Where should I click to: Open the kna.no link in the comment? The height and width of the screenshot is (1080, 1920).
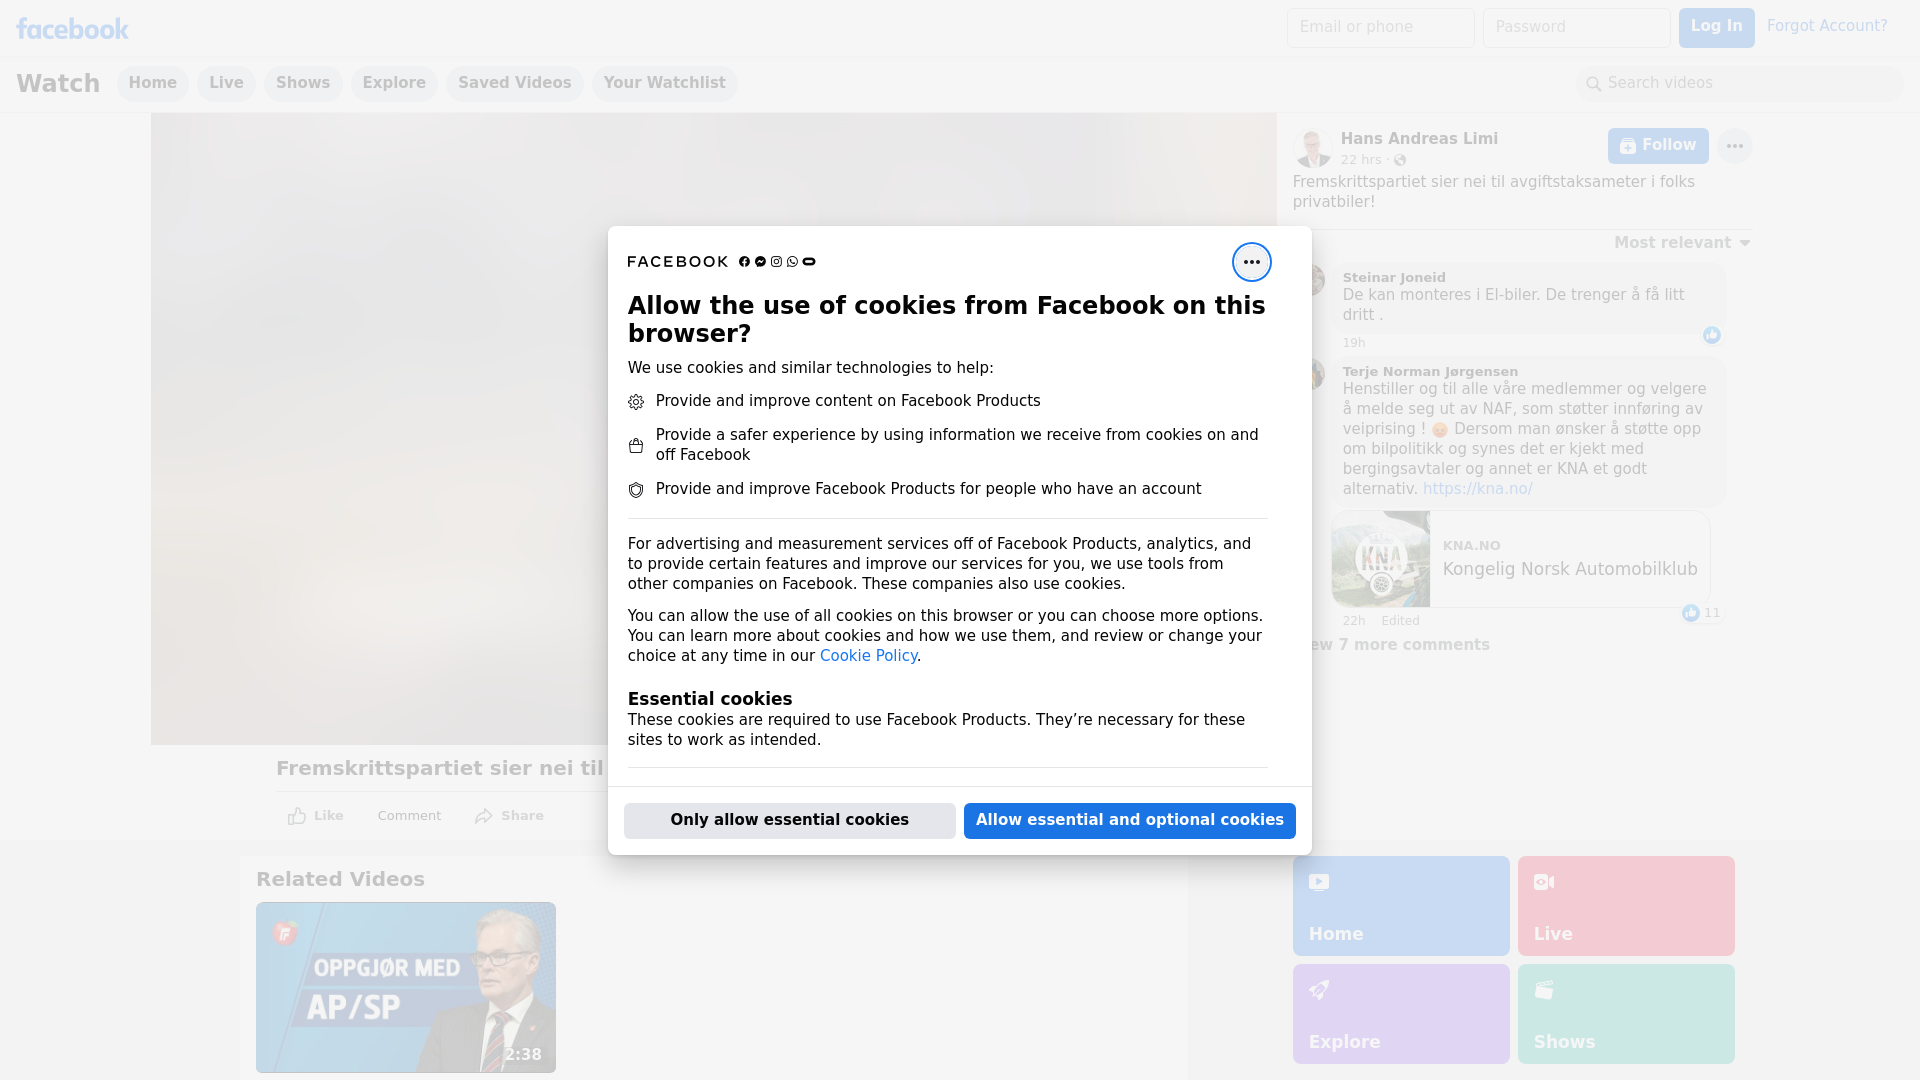(x=1477, y=489)
